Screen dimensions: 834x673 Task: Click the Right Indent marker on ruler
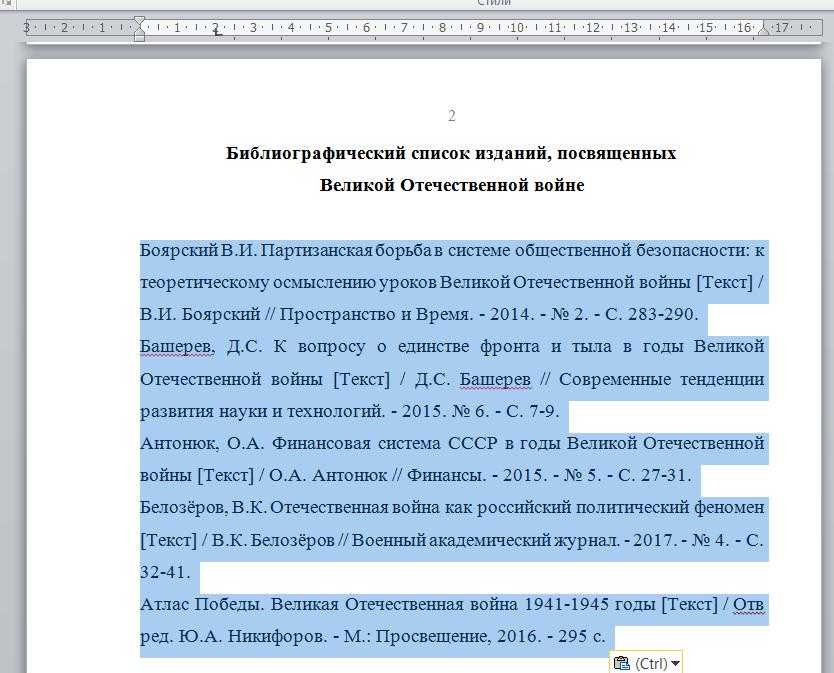(763, 31)
